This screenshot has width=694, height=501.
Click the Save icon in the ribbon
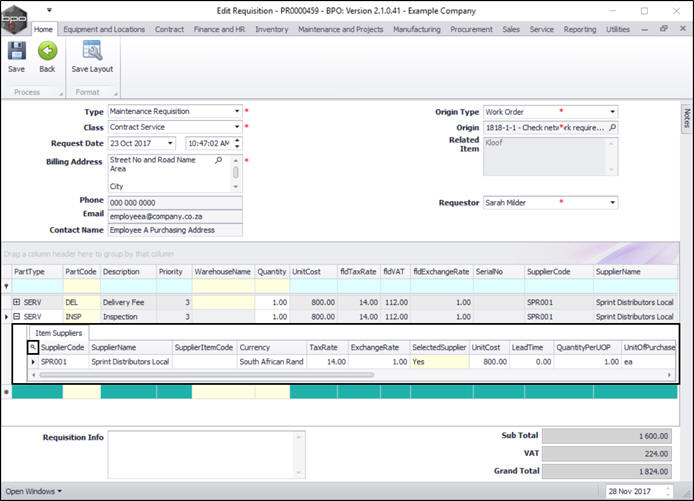[x=16, y=52]
